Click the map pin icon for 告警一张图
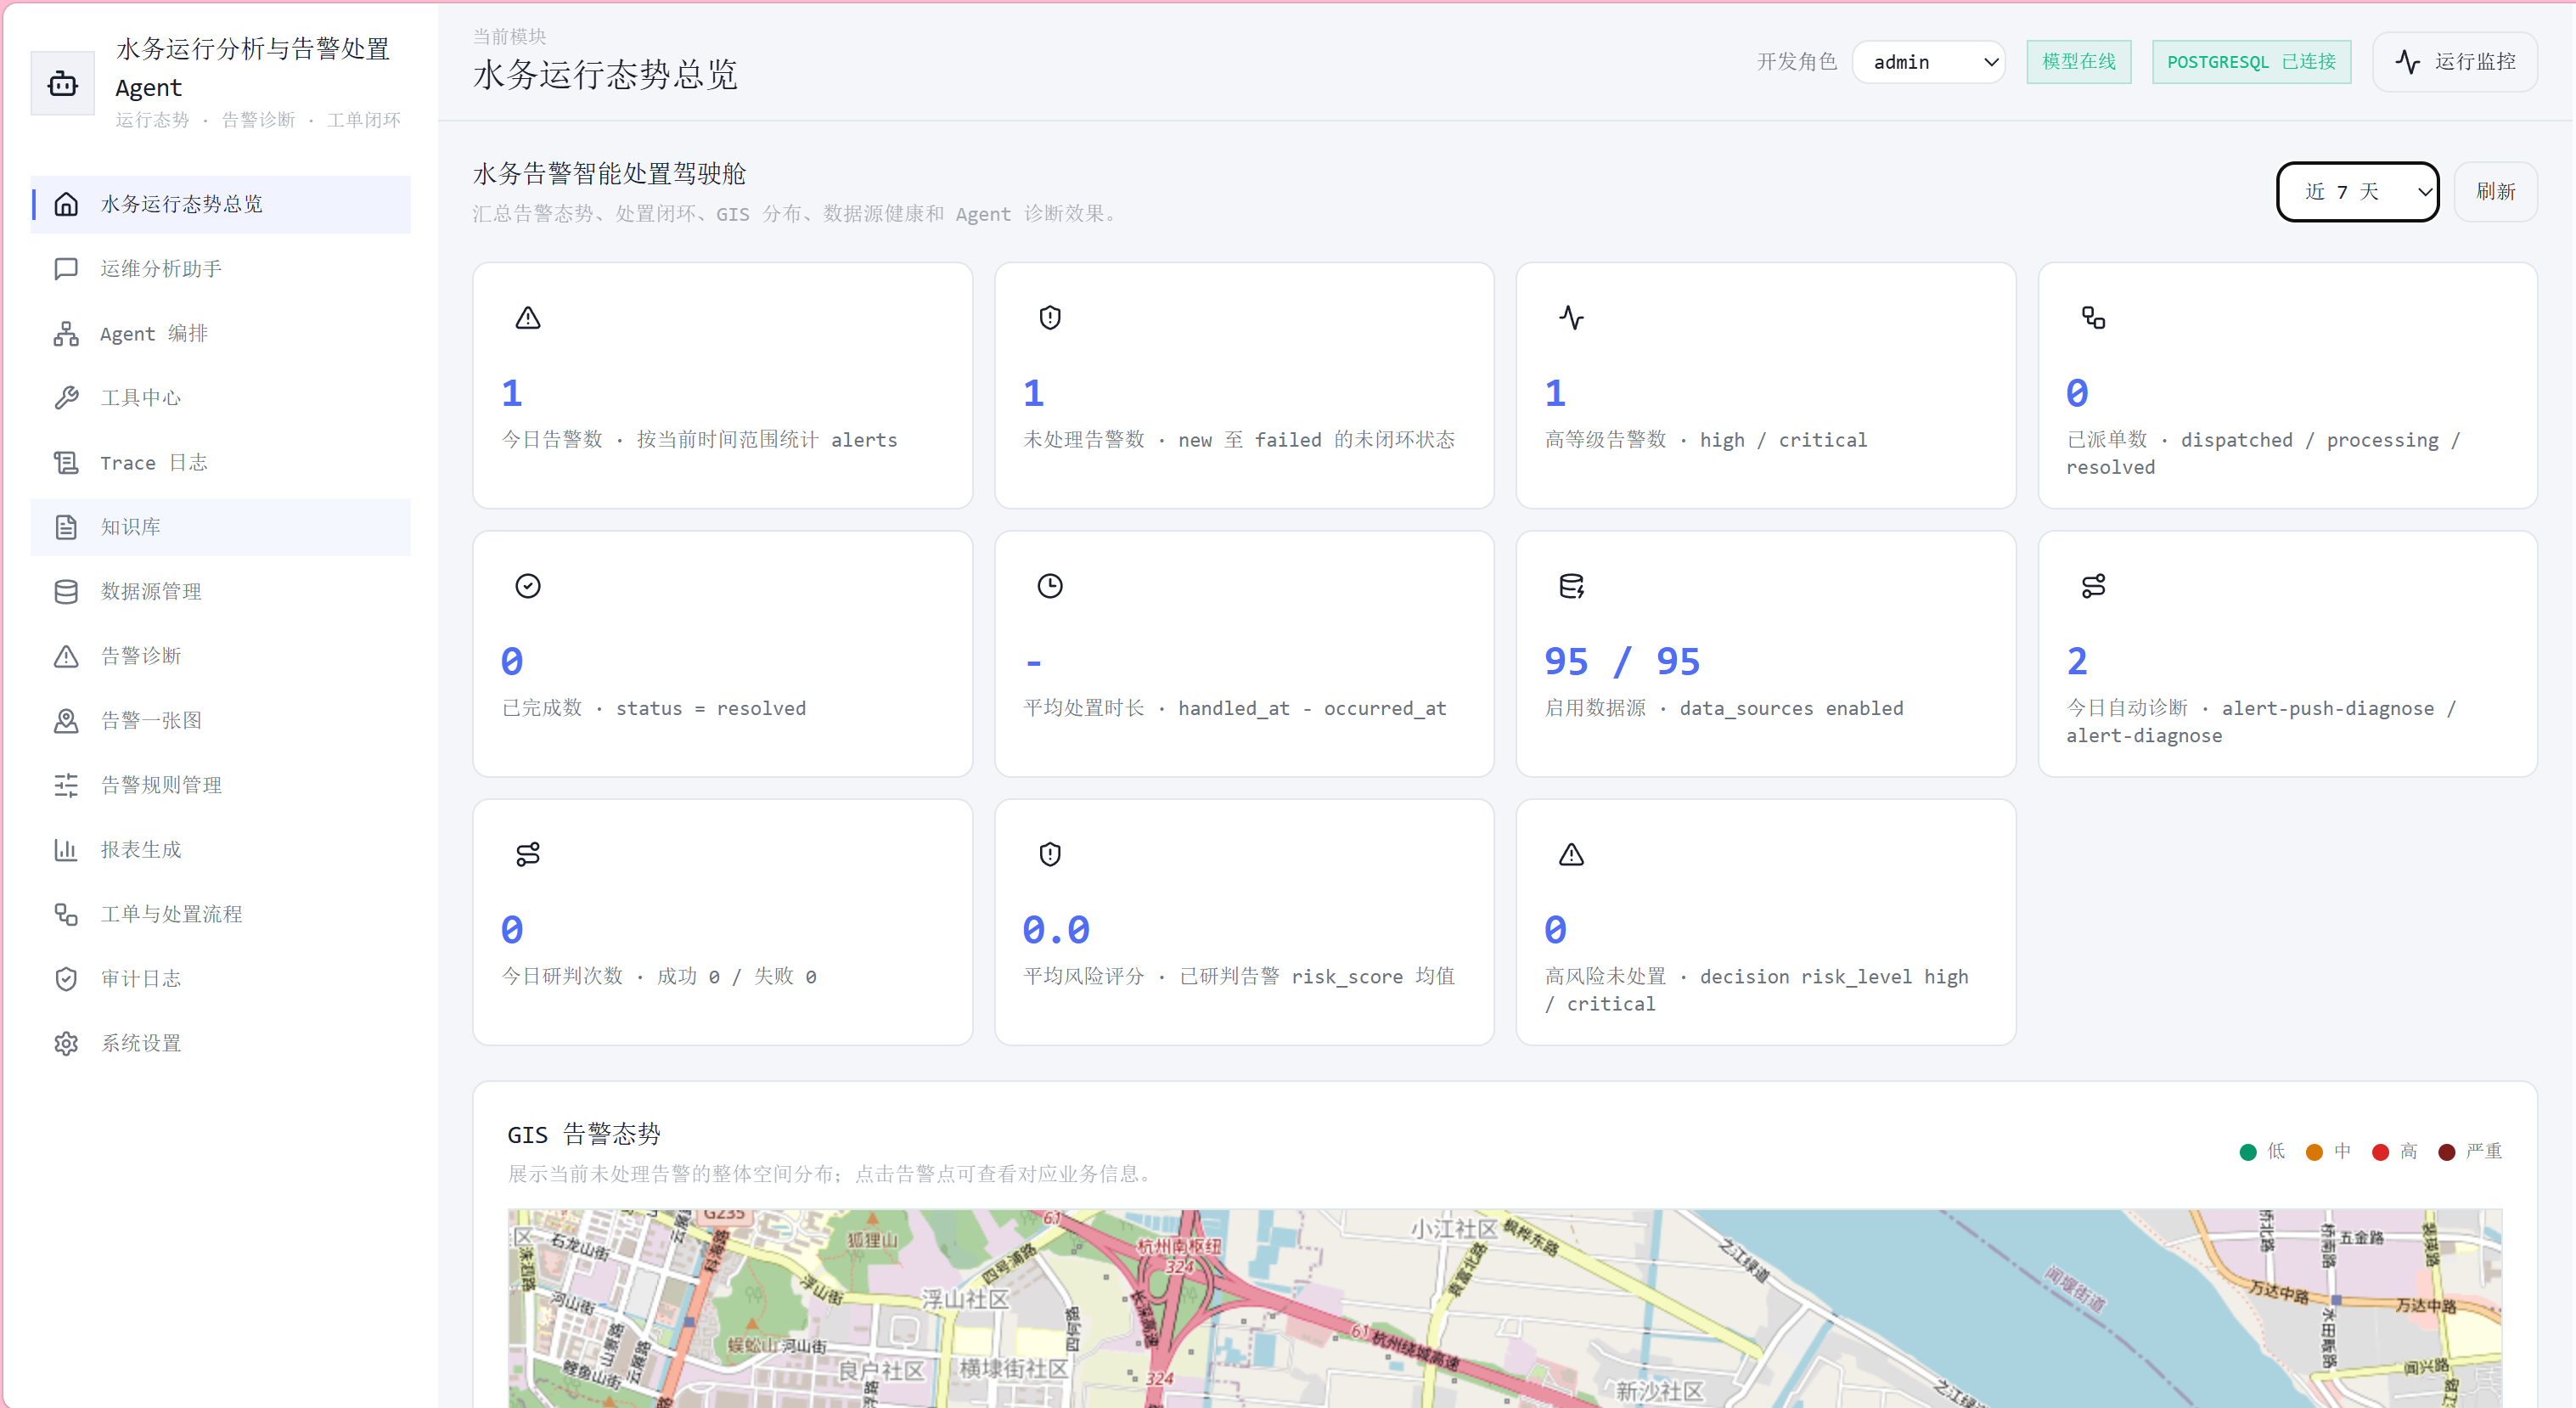Screen dimensions: 2576x1408 coord(66,721)
